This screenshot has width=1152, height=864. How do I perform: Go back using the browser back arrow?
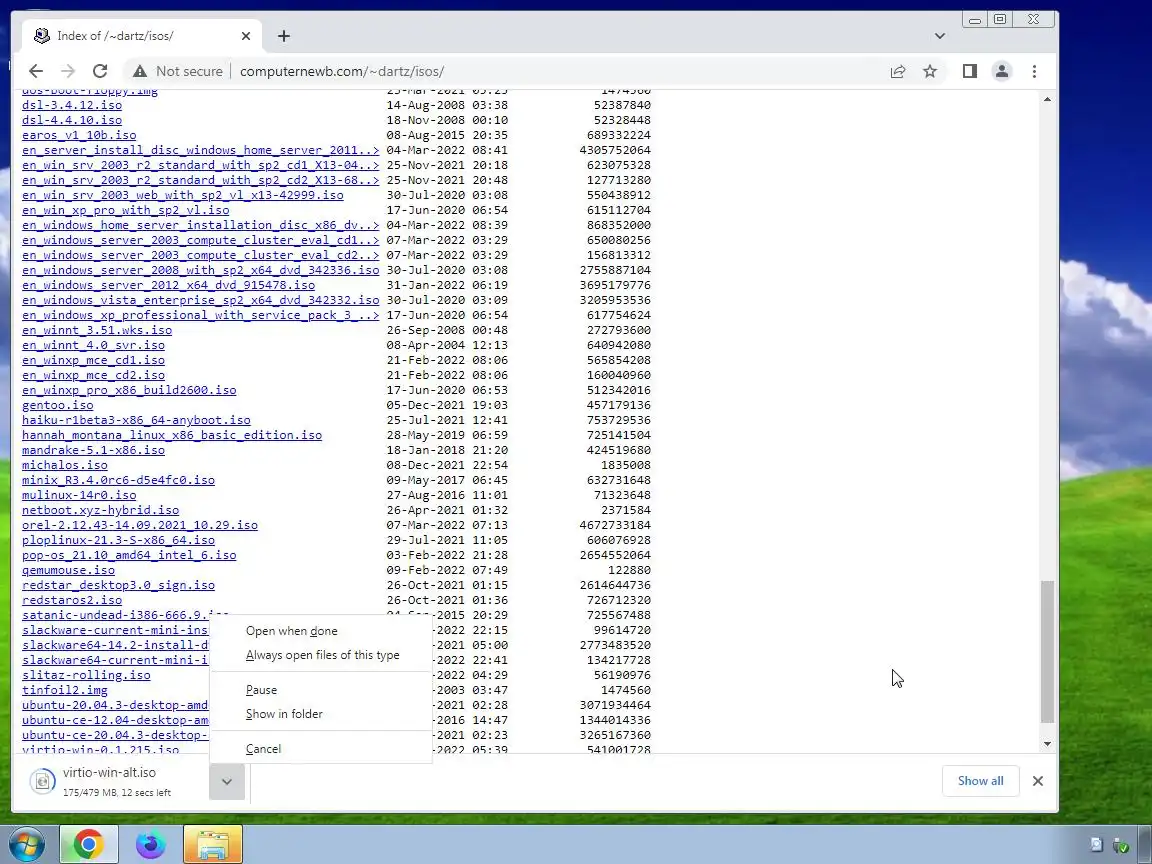point(35,71)
